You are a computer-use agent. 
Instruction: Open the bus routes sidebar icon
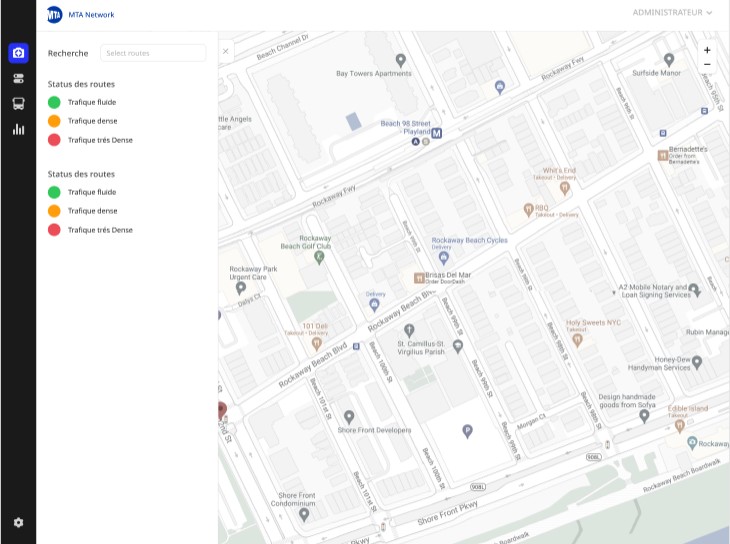[18, 103]
